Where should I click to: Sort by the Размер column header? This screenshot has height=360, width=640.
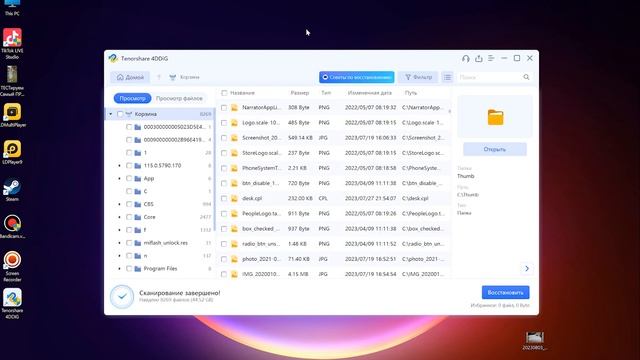(300, 93)
